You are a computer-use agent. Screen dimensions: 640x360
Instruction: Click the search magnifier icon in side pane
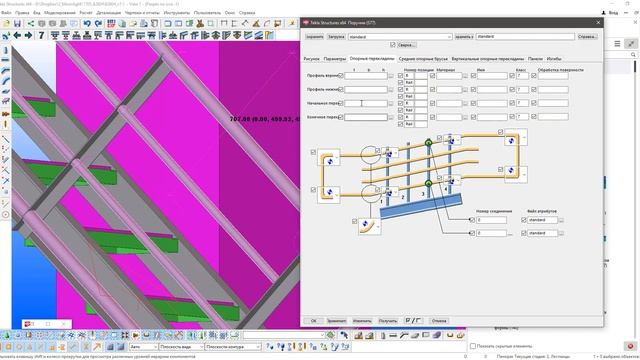tap(633, 54)
